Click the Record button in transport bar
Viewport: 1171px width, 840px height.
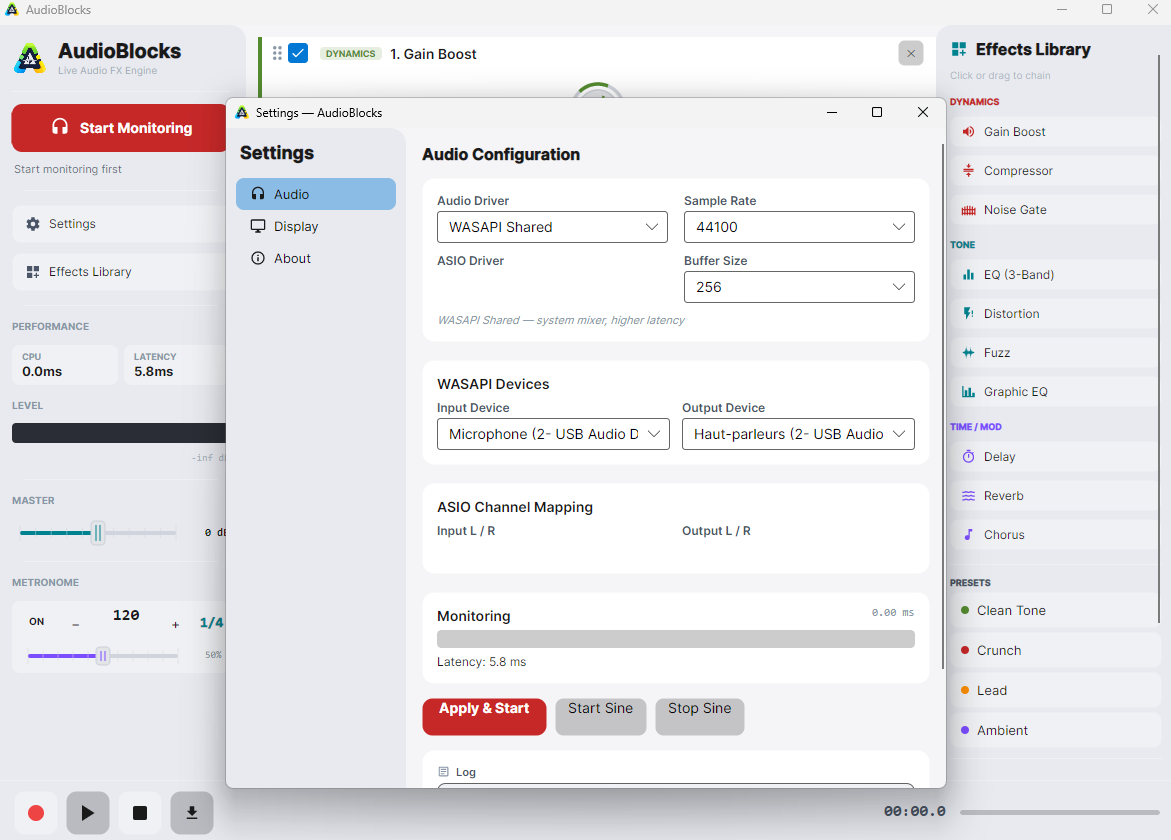pyautogui.click(x=36, y=812)
